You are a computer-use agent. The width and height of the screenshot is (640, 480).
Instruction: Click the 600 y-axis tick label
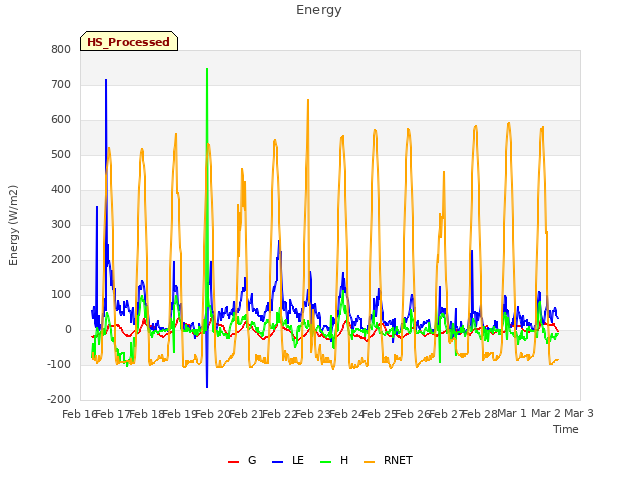pyautogui.click(x=61, y=120)
